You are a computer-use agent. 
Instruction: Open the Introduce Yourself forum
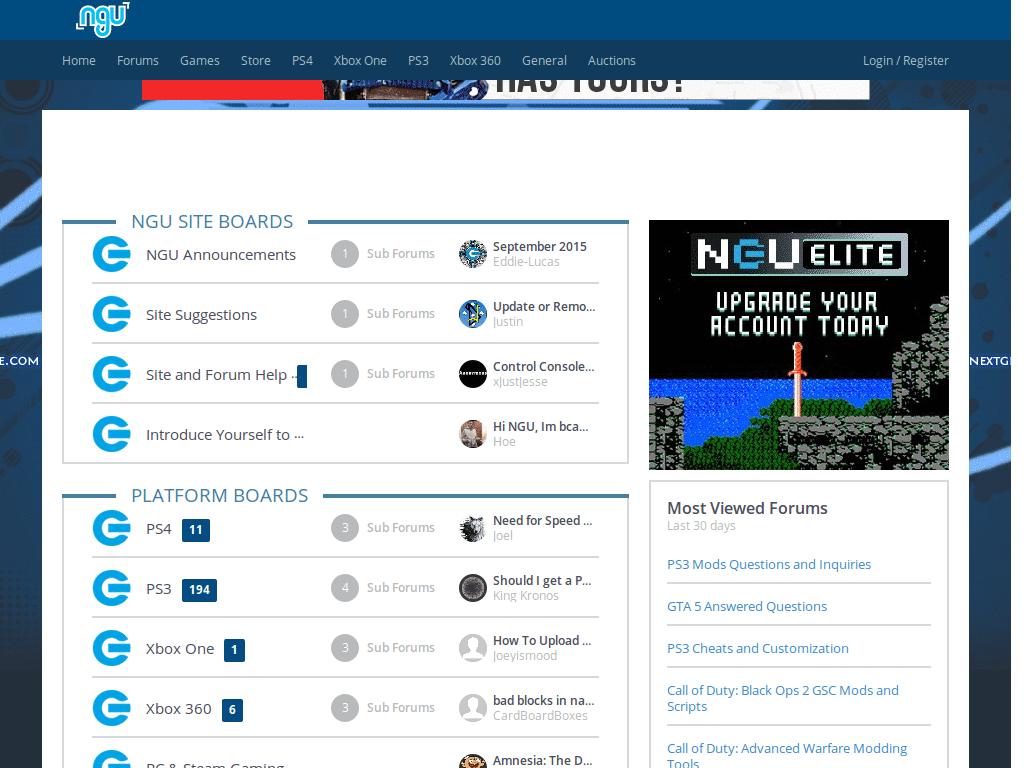click(x=225, y=435)
